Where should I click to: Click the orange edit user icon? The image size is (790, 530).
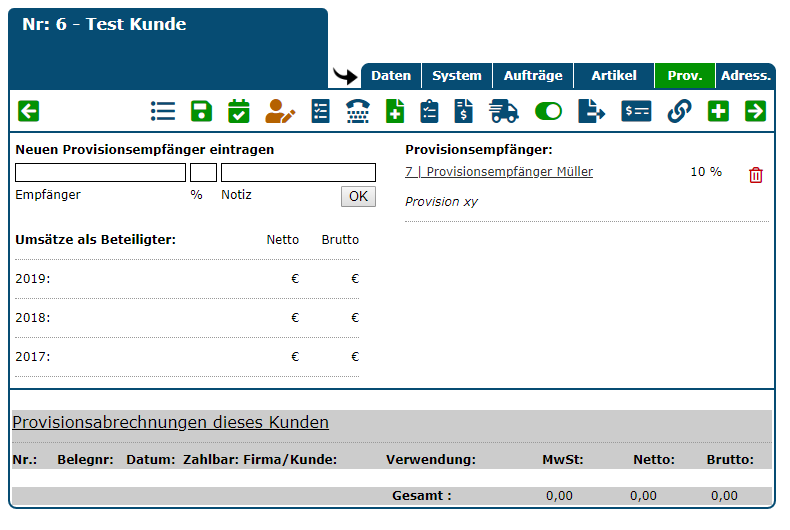pyautogui.click(x=280, y=111)
